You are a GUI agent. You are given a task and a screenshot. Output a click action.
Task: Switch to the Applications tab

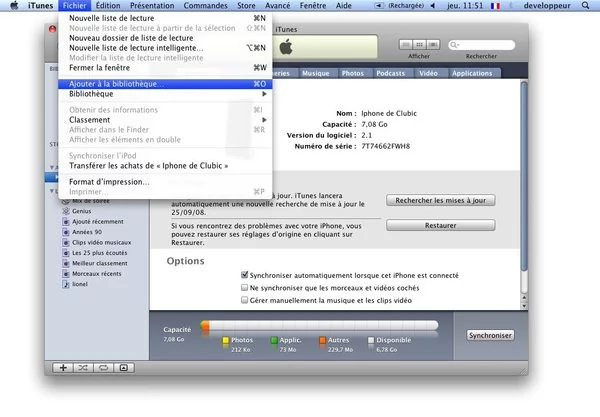point(472,73)
